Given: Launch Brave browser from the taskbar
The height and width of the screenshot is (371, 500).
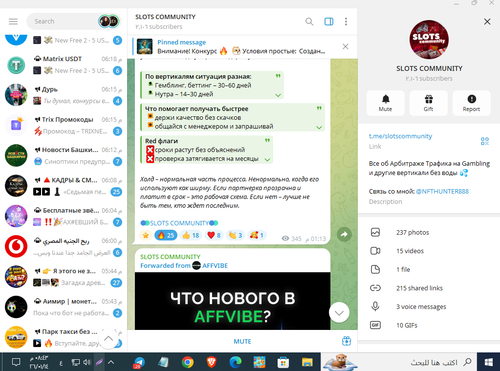Looking at the screenshot, I should click(211, 362).
